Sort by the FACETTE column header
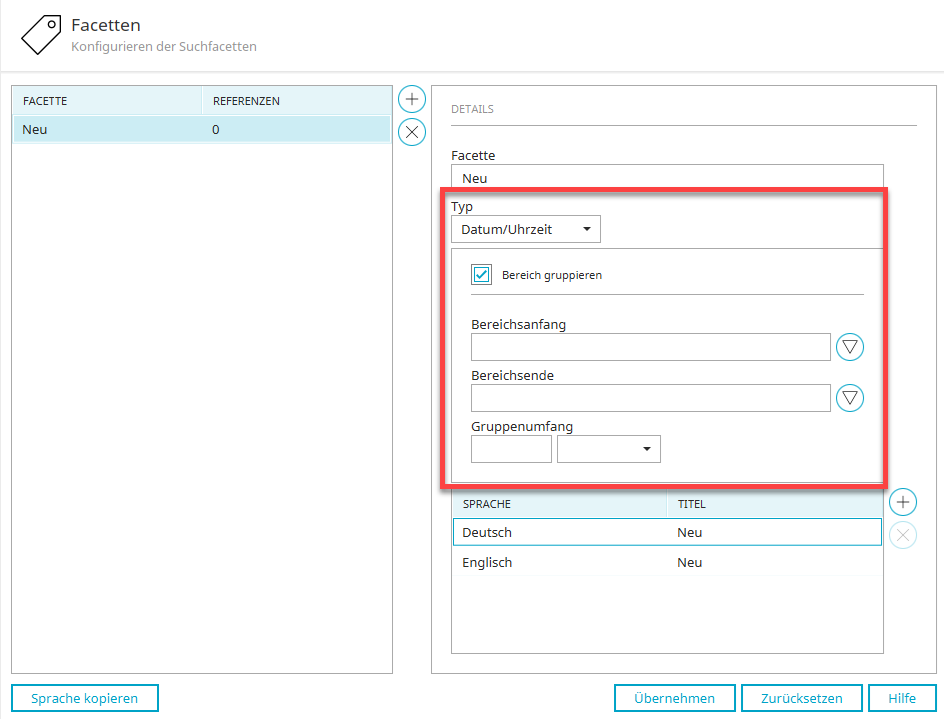 (106, 101)
